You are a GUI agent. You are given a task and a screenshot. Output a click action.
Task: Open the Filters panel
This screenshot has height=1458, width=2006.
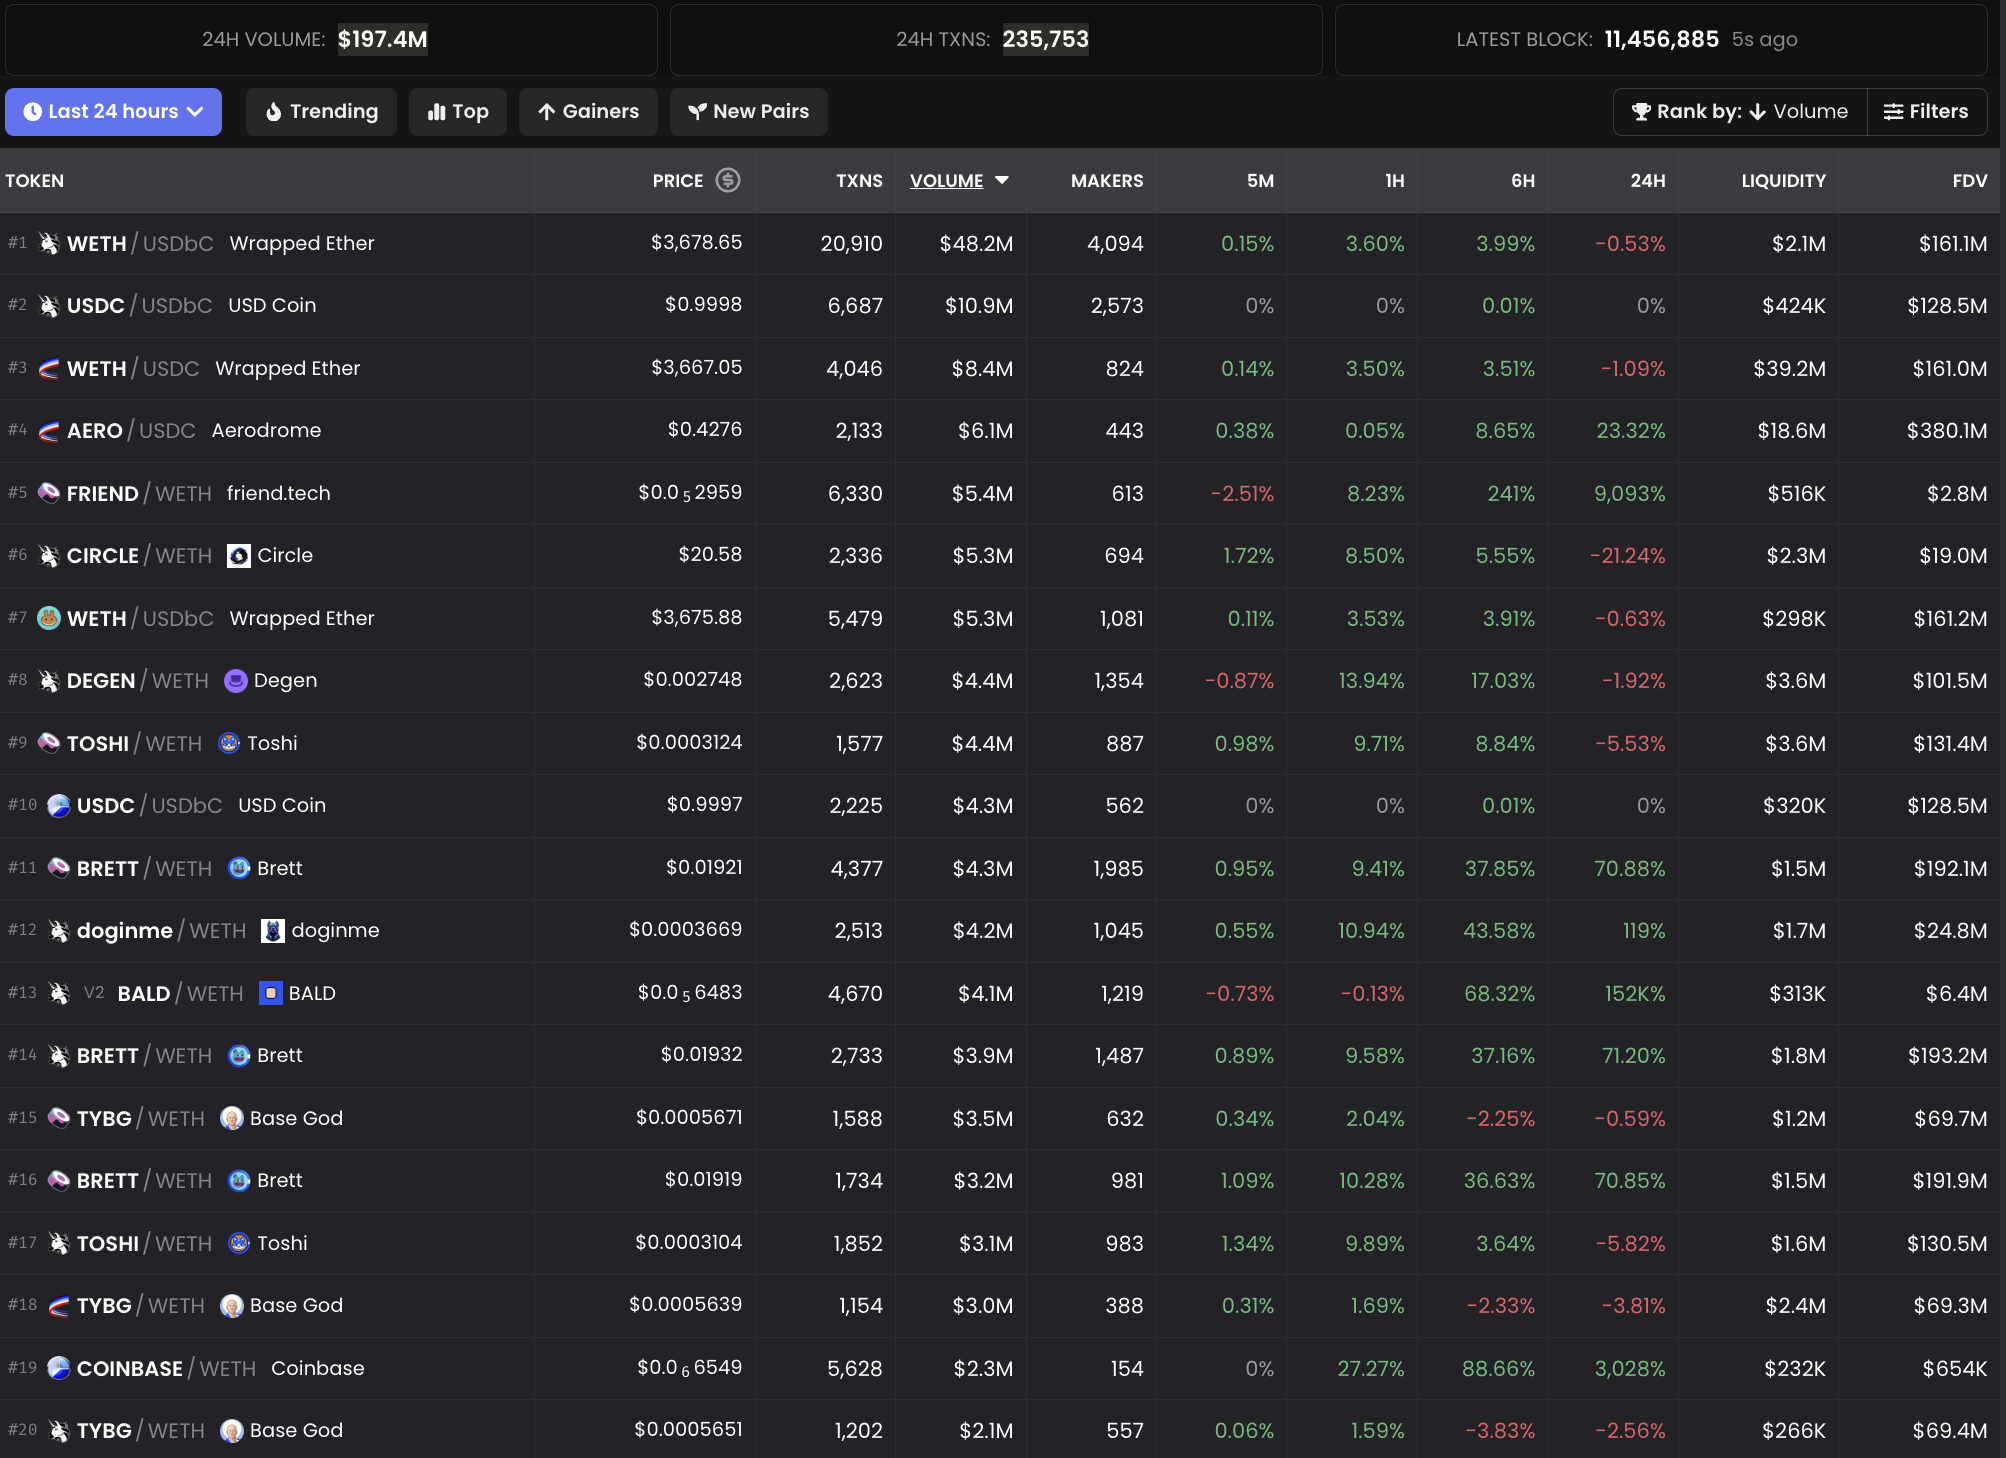[x=1926, y=111]
